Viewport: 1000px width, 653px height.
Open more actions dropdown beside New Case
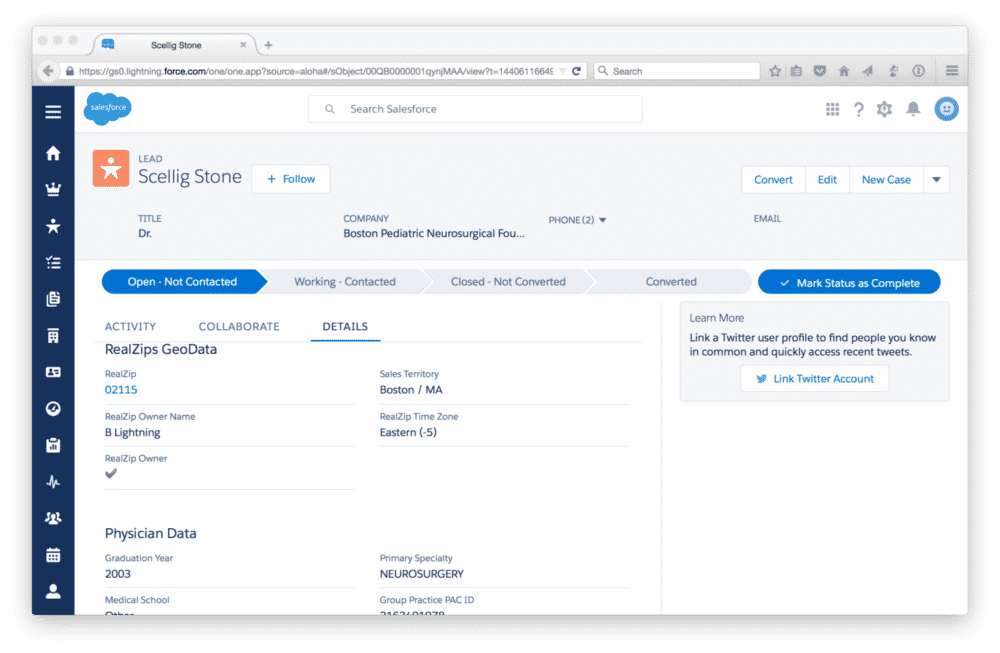[936, 180]
